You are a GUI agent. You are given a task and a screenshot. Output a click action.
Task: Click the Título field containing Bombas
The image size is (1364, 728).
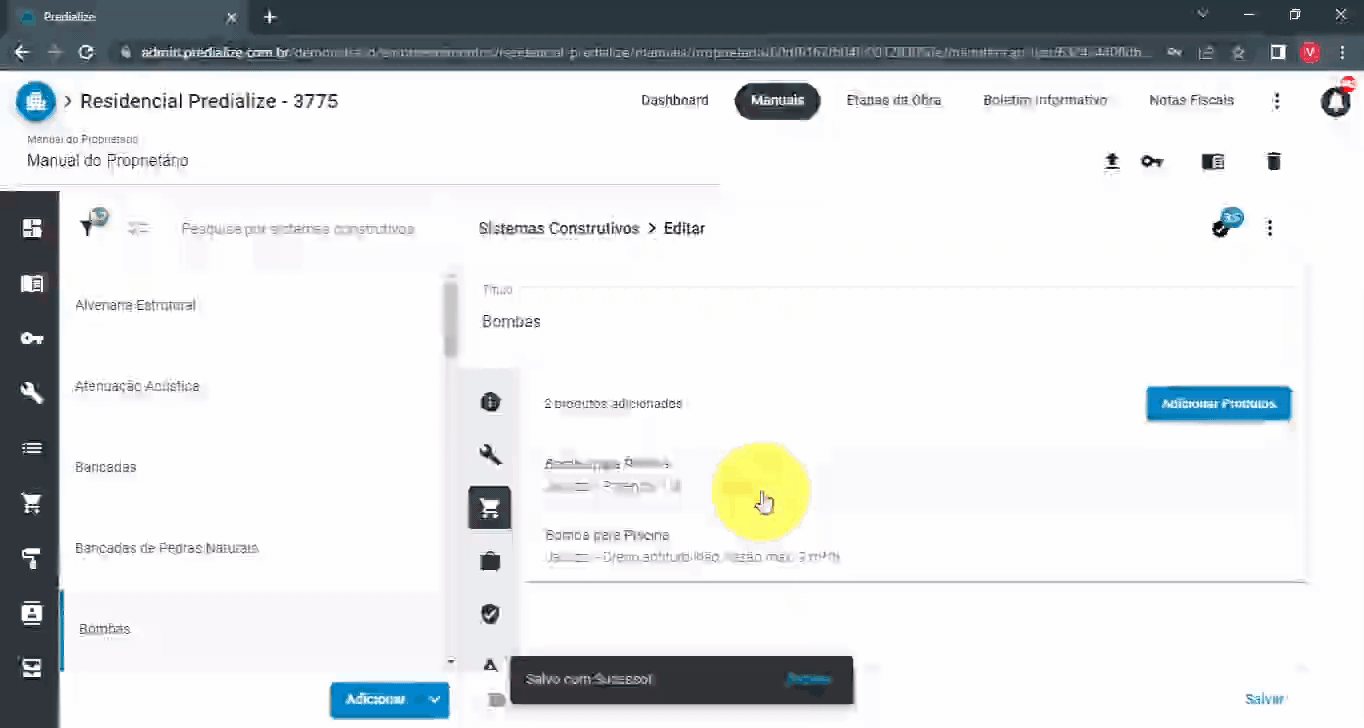tap(880, 321)
